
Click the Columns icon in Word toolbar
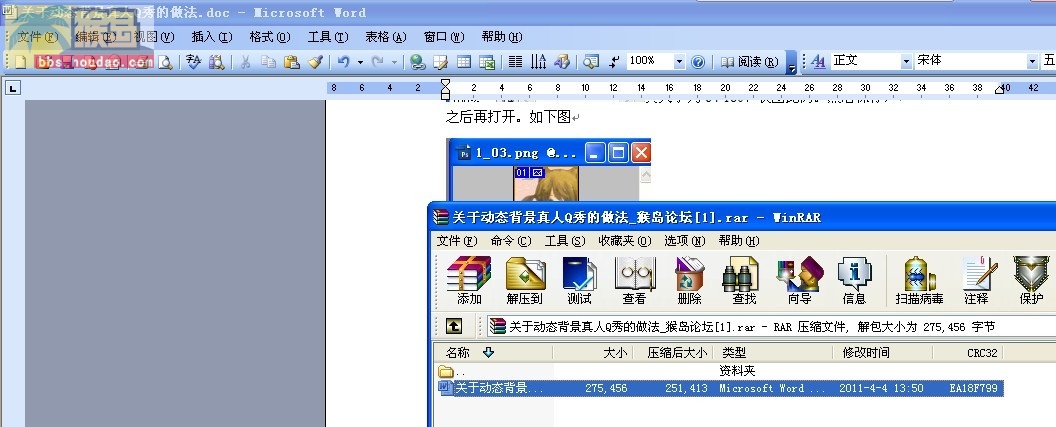point(515,62)
